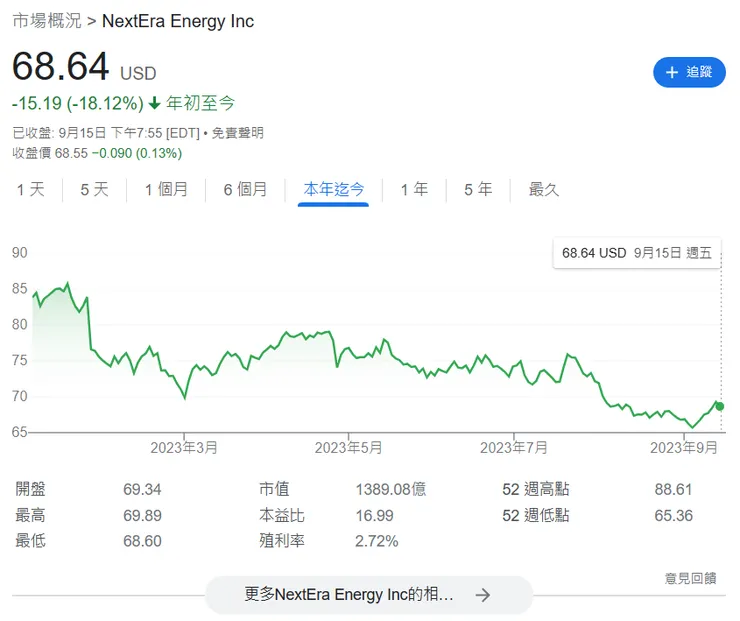Click the 2023年7月 axis label

click(x=514, y=447)
